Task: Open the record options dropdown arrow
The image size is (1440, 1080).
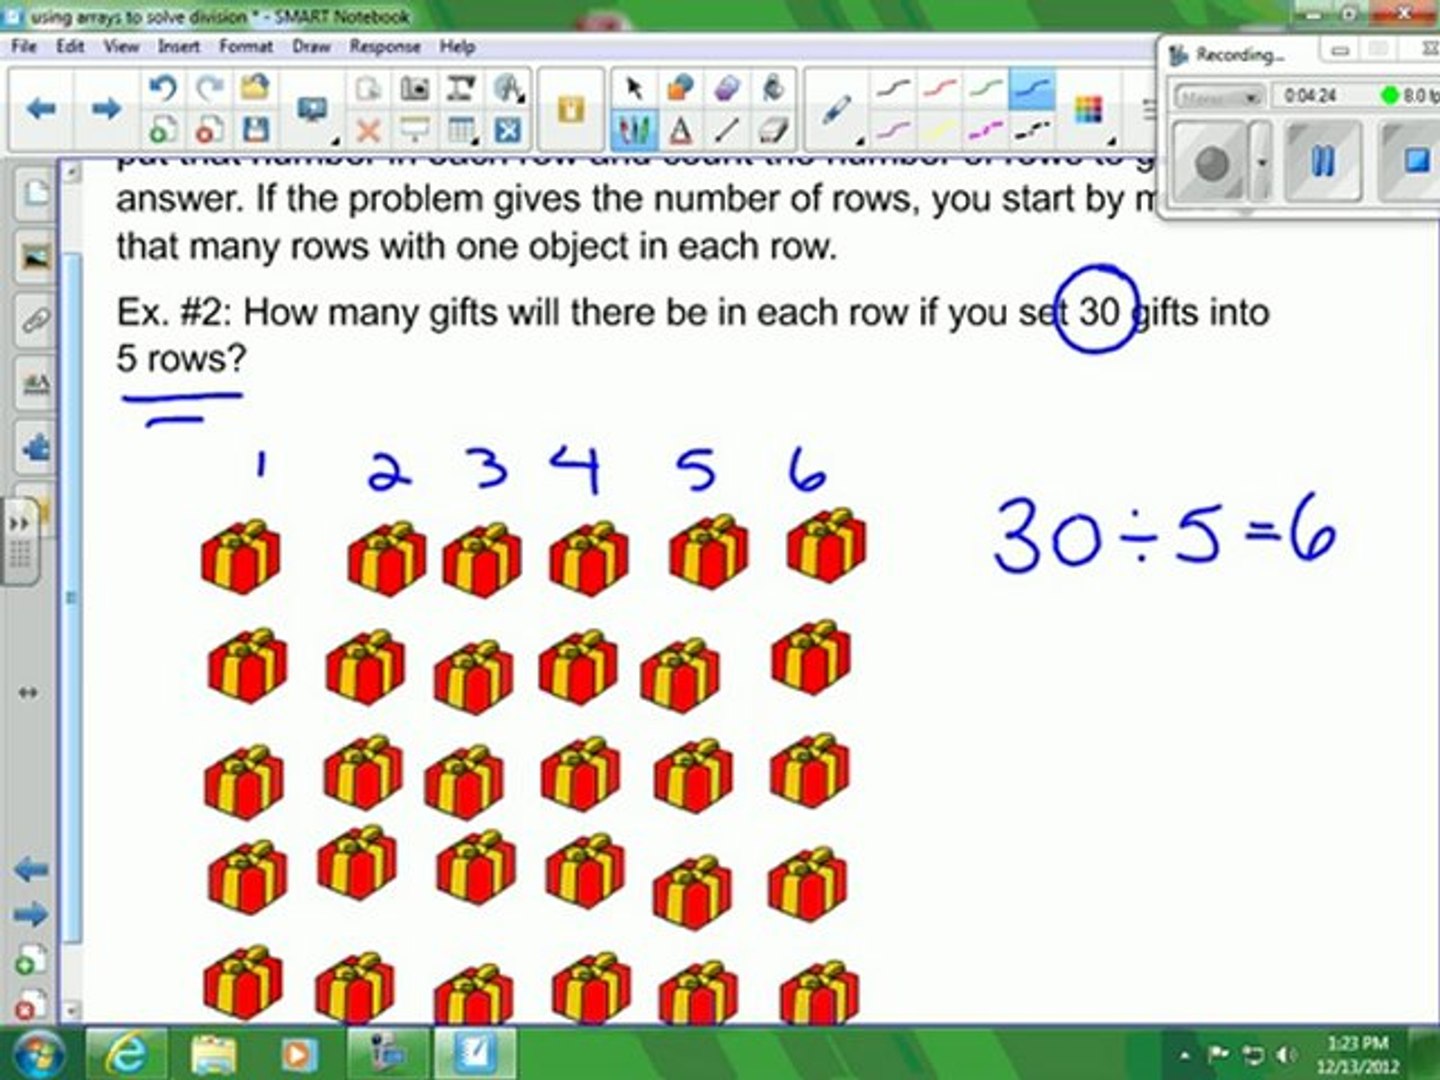Action: pyautogui.click(x=1261, y=163)
